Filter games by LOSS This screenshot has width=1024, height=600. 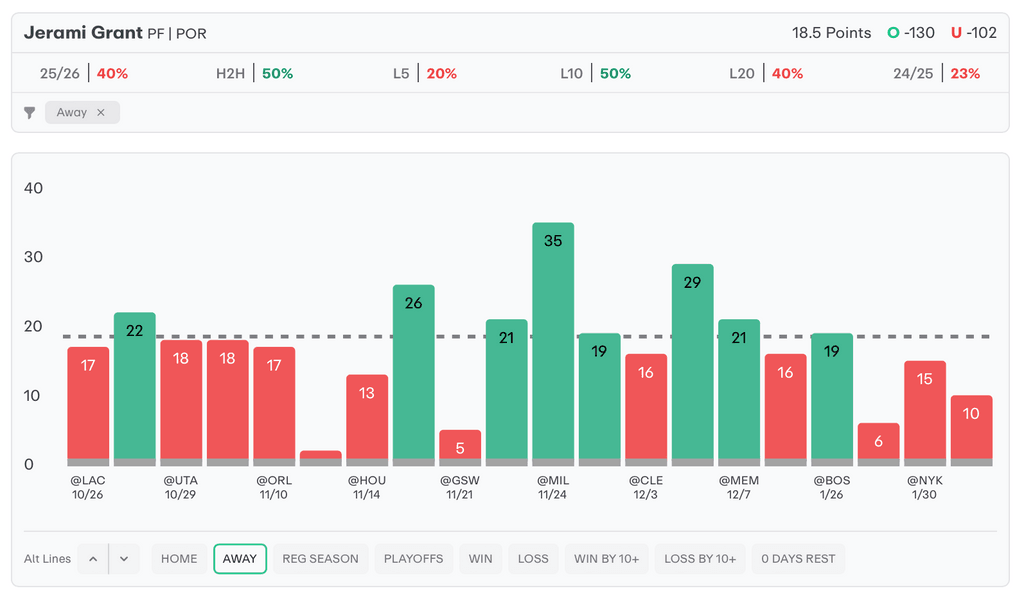pos(533,559)
